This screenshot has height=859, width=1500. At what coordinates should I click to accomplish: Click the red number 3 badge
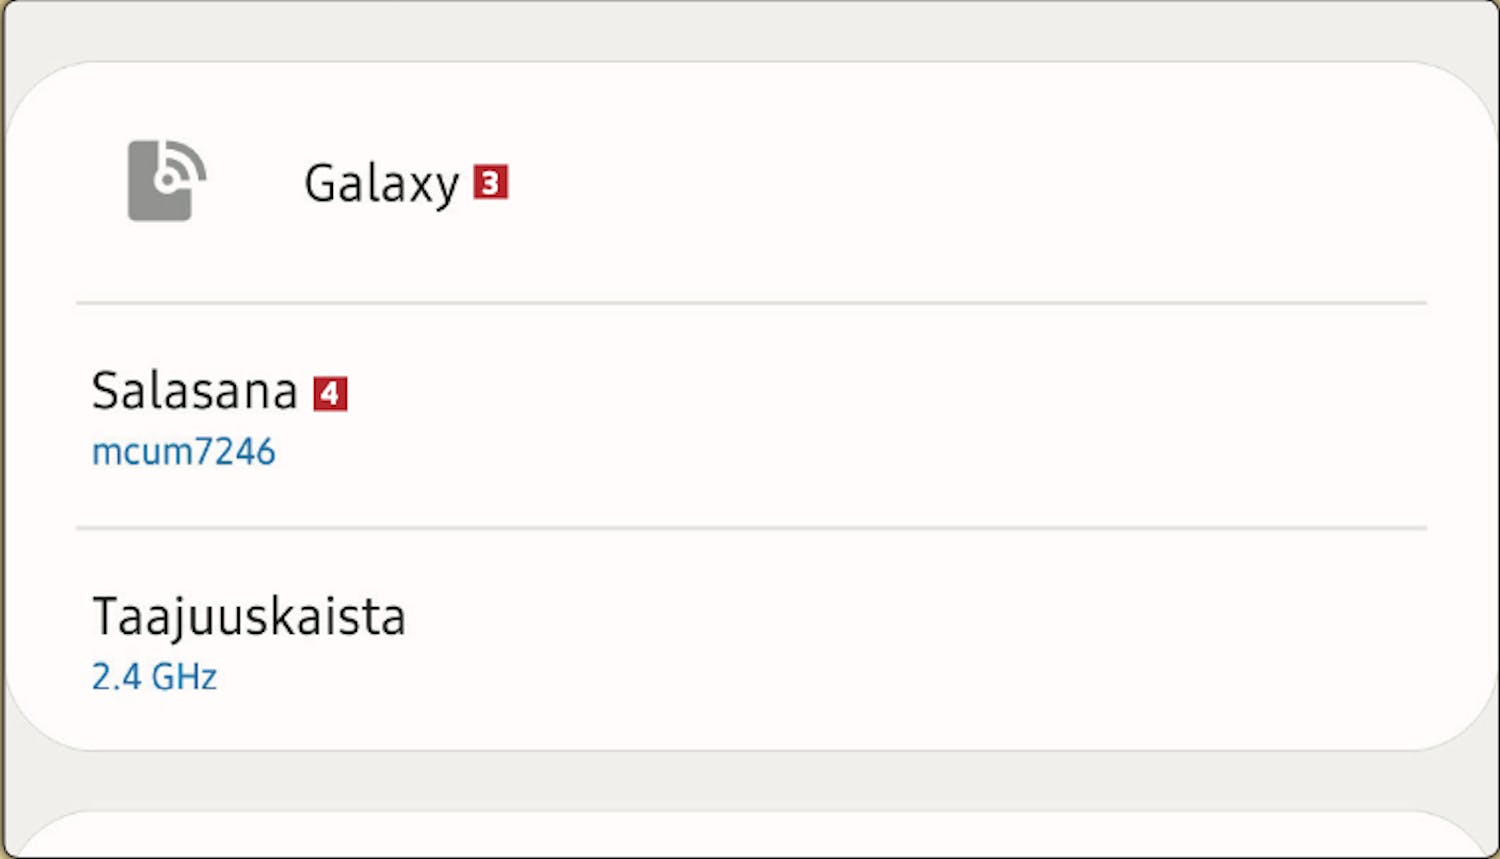coord(490,182)
